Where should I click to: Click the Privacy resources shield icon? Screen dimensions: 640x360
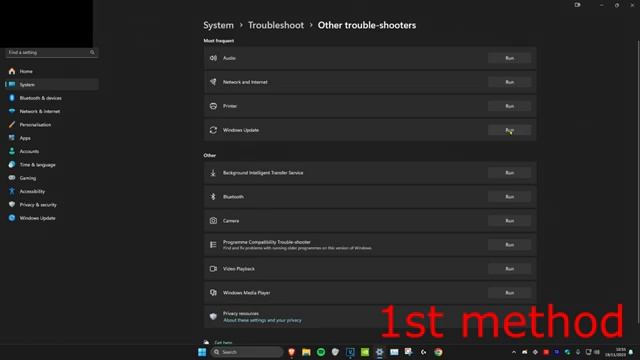click(213, 316)
